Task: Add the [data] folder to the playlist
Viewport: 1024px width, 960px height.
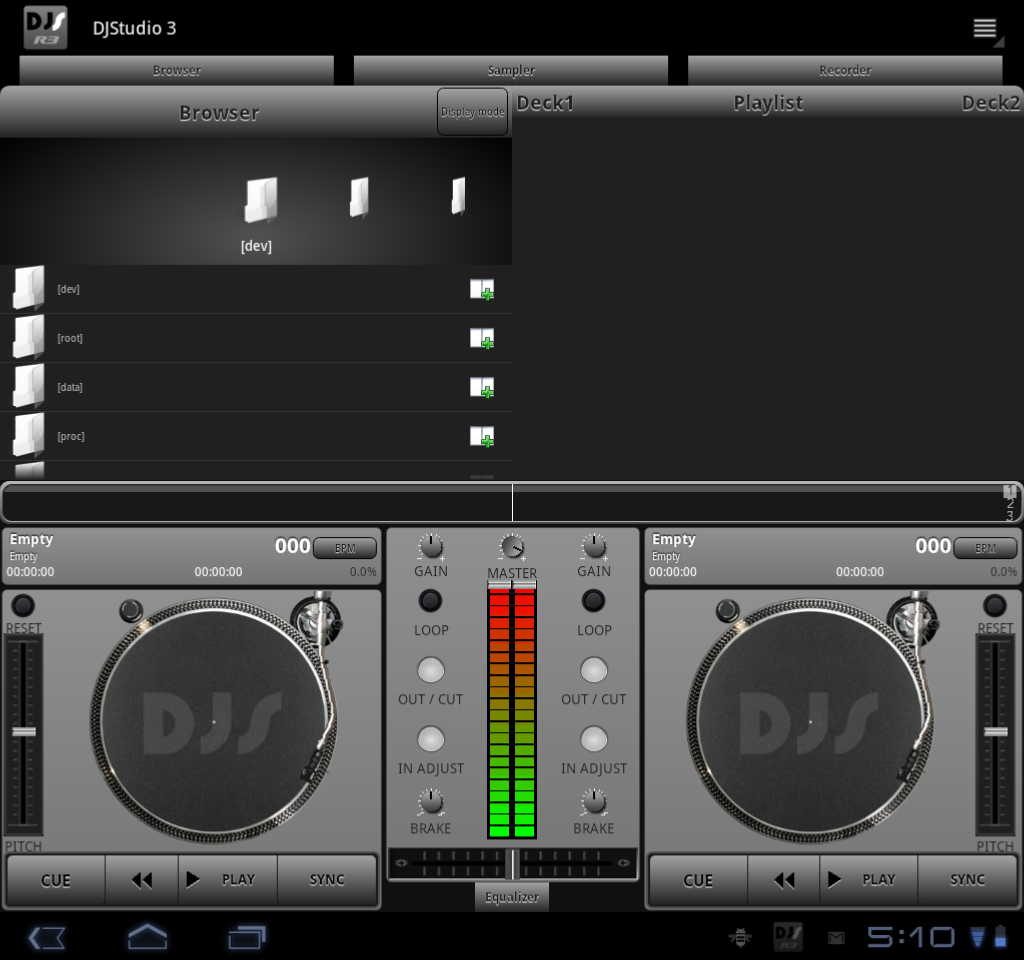Action: pos(482,388)
